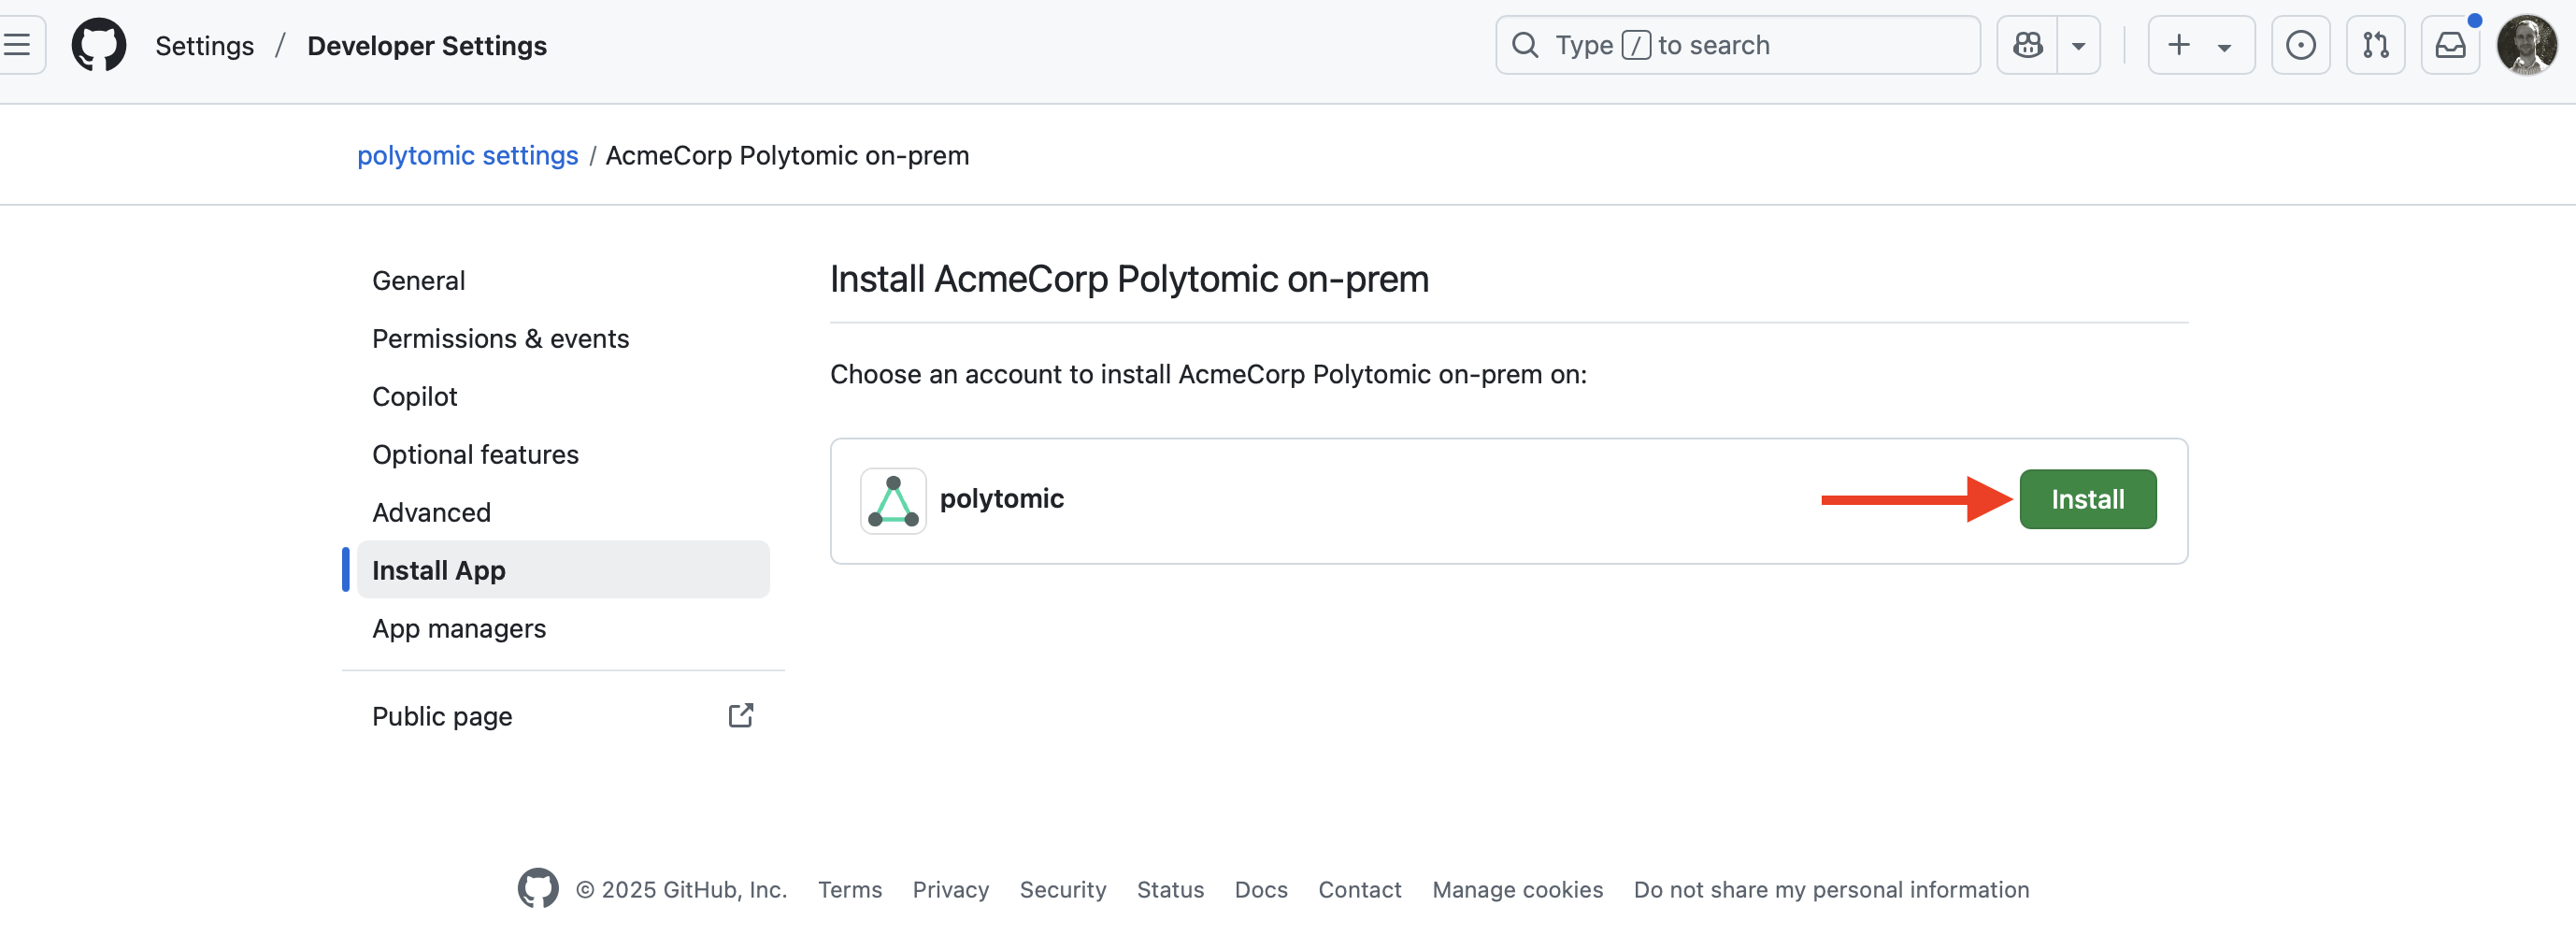Open the Security footer link

tap(1063, 890)
